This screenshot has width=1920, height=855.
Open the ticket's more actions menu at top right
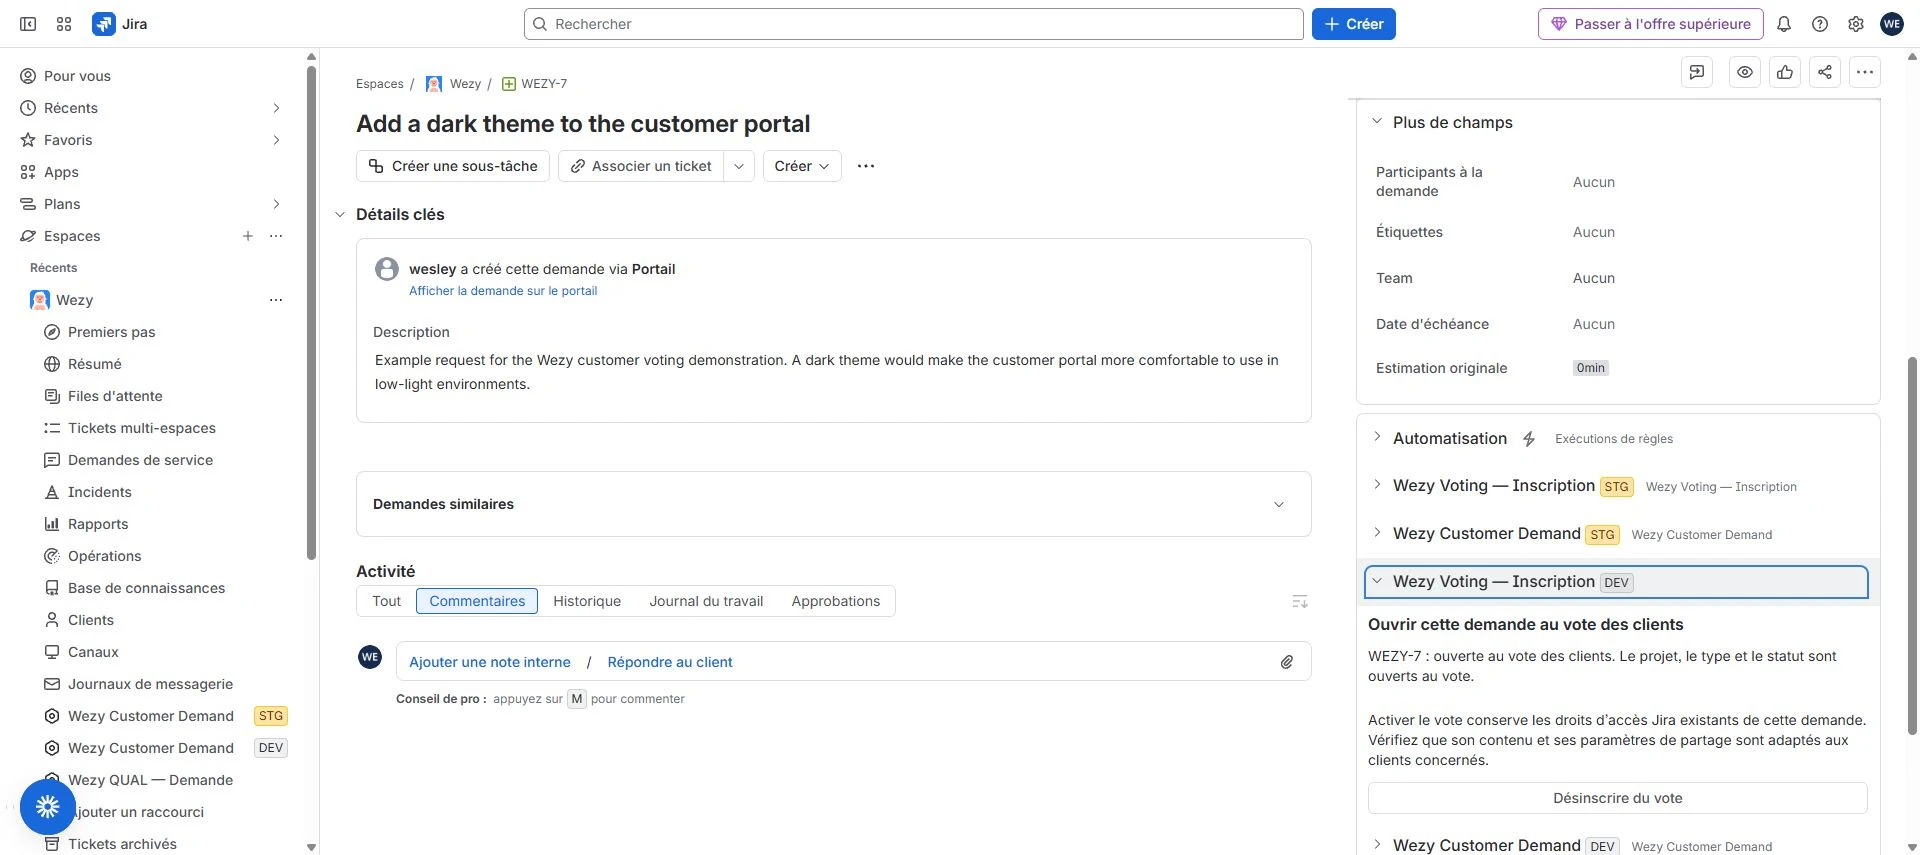1865,72
